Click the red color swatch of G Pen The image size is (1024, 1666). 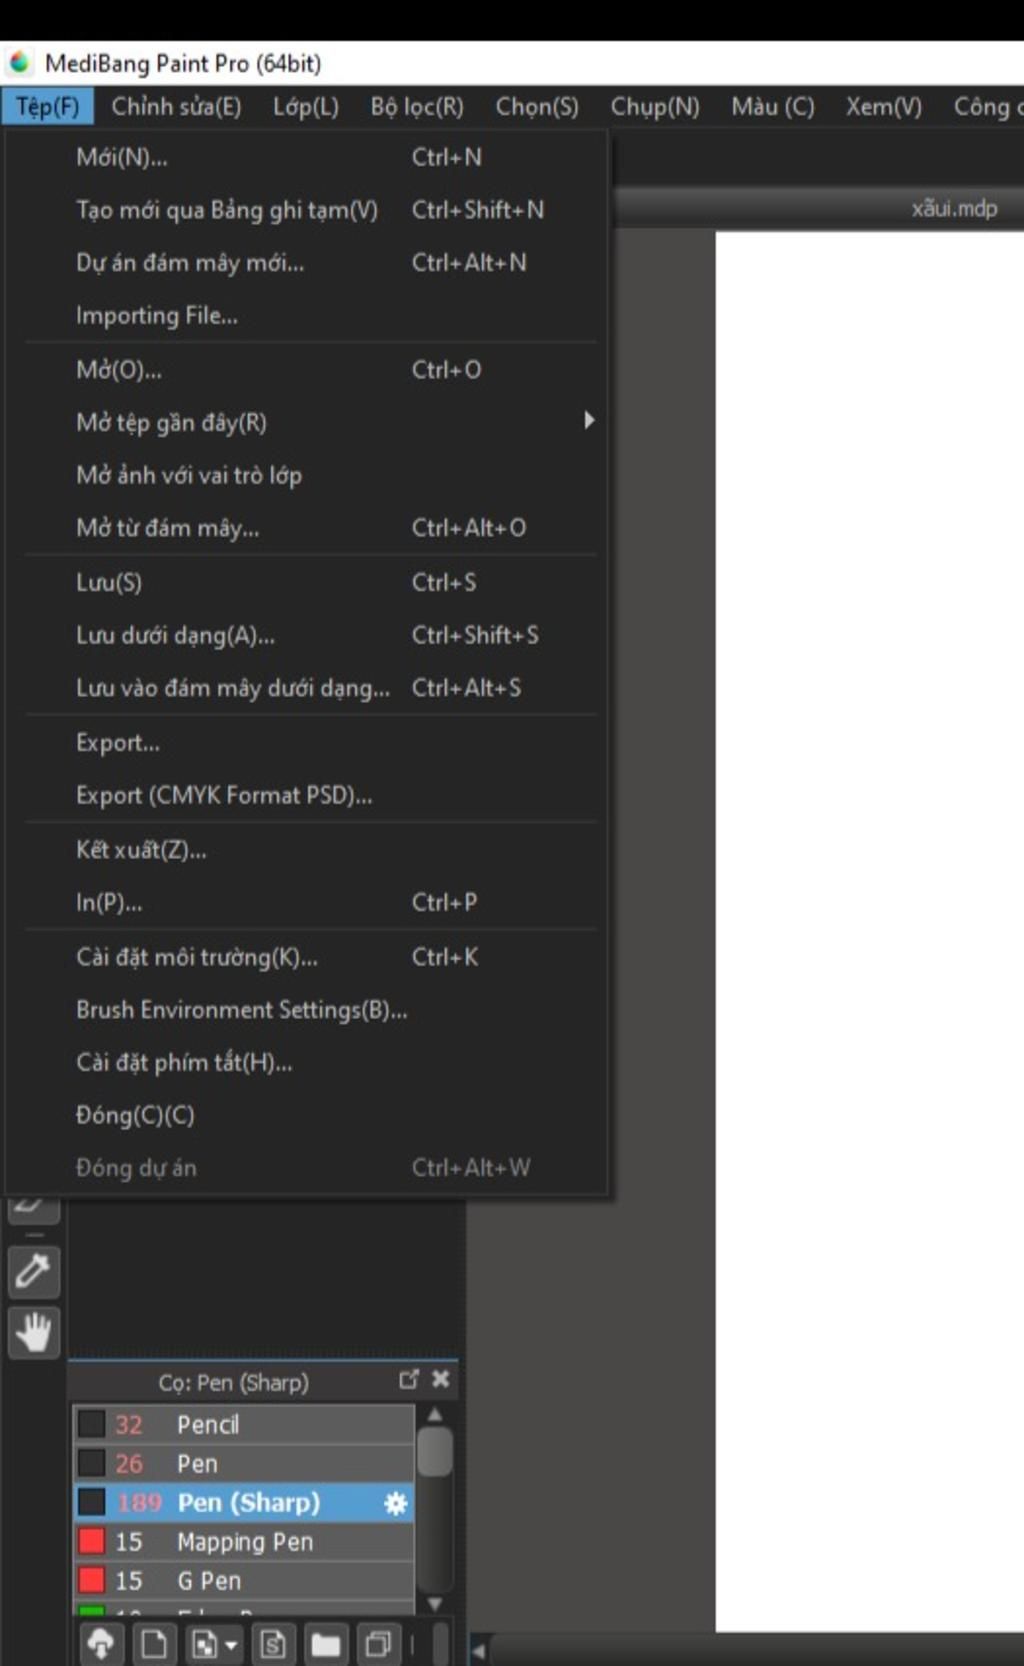pos(92,1580)
